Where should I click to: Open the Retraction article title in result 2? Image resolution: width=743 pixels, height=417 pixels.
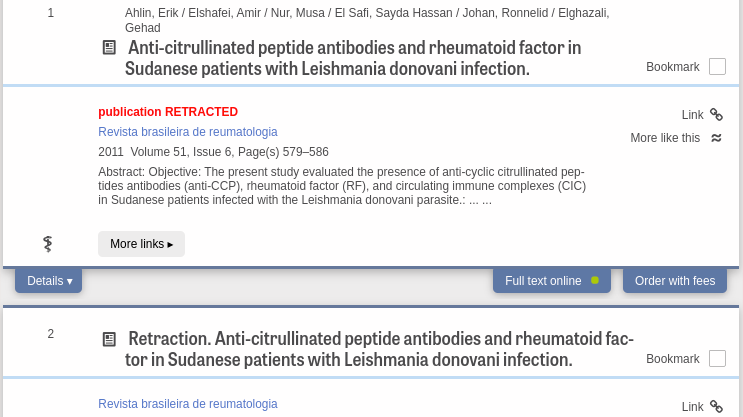tap(379, 349)
